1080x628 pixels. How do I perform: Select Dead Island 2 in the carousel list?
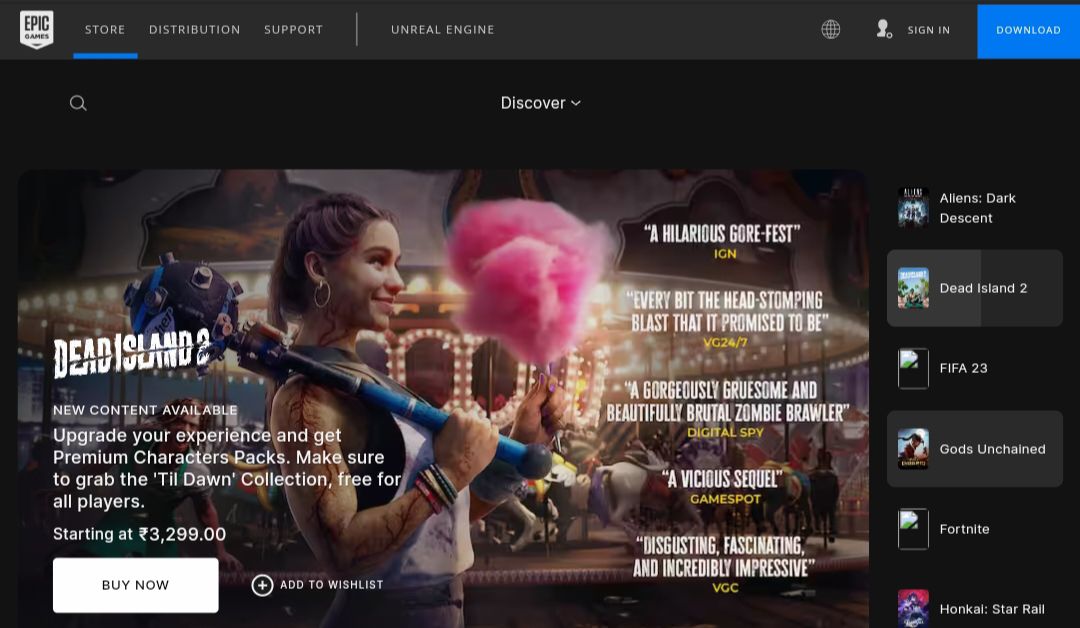[x=975, y=288]
